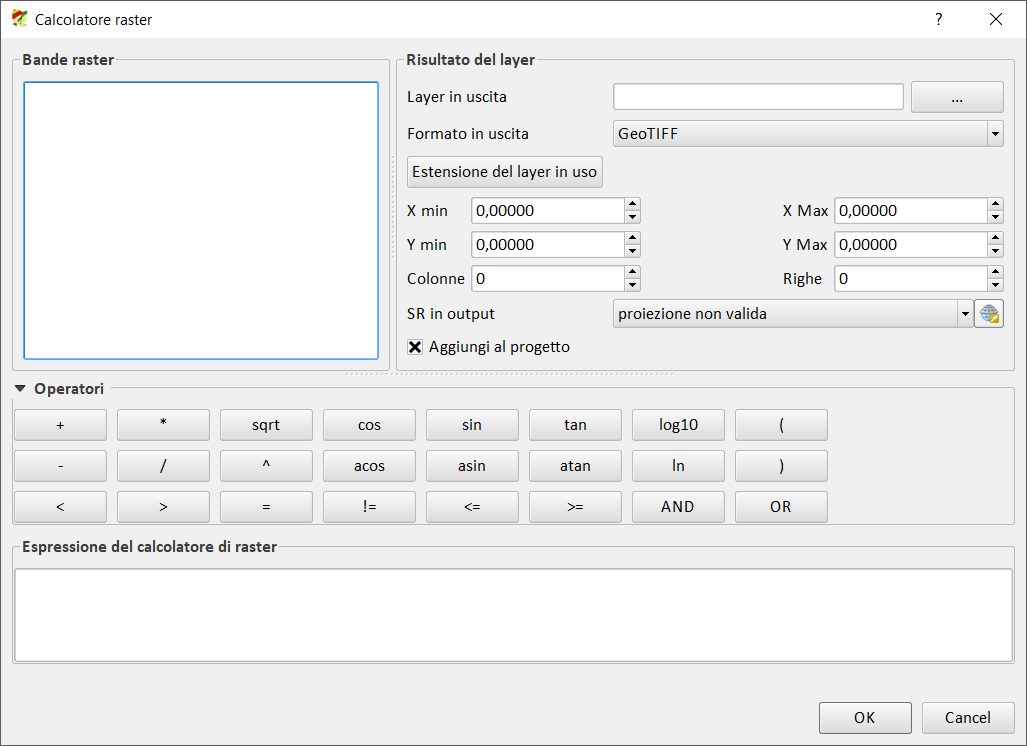This screenshot has width=1027, height=746.
Task: Click the 'Layer in uscita' text field
Action: [x=758, y=97]
